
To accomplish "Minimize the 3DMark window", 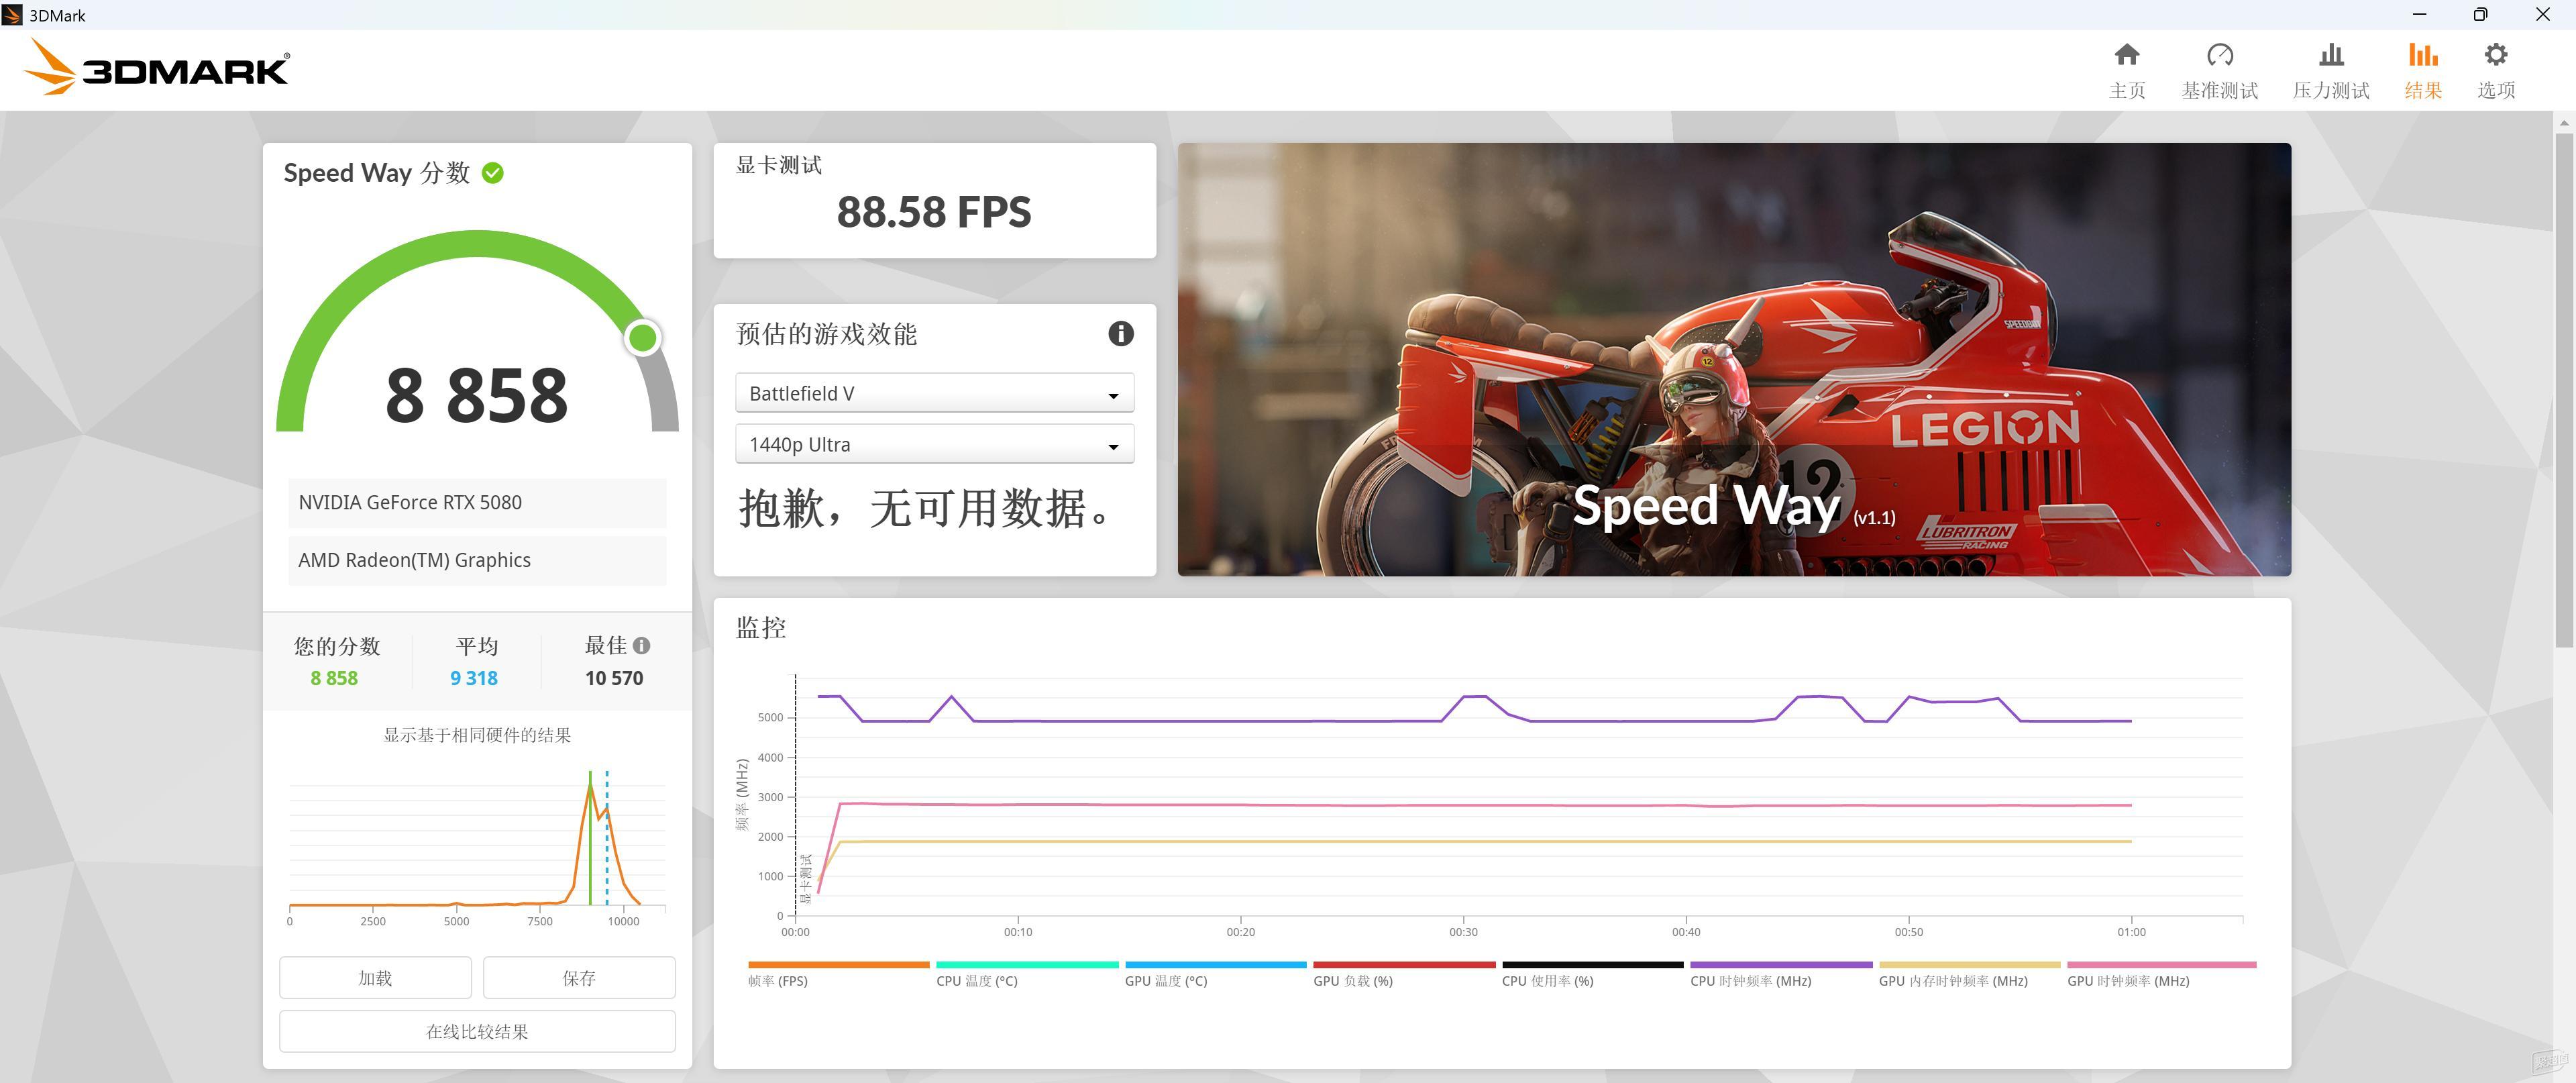I will point(2419,14).
